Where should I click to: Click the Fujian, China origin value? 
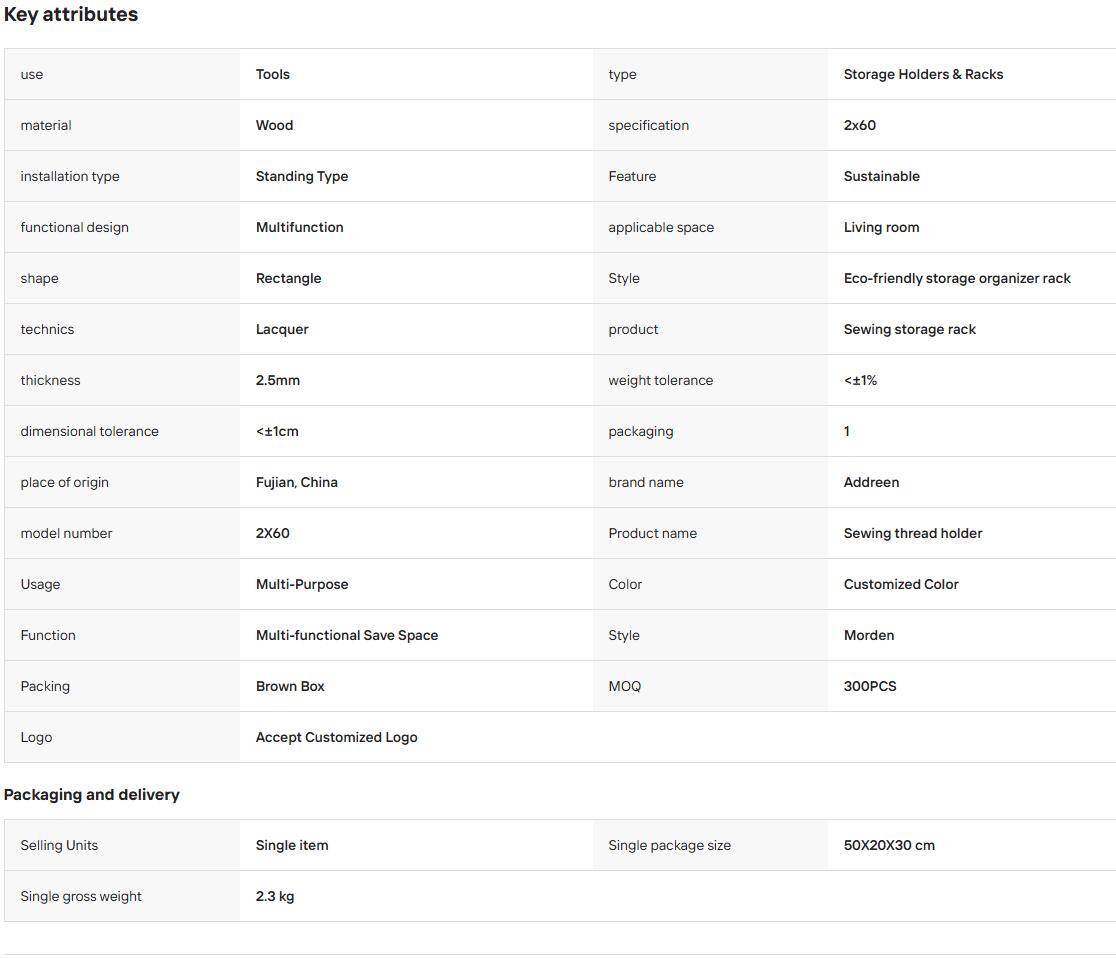[296, 483]
